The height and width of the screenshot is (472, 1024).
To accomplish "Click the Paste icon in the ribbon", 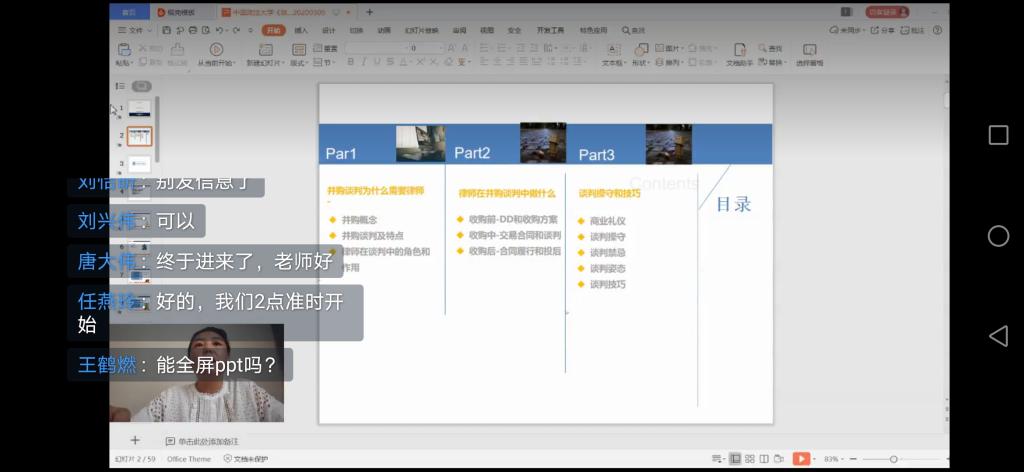I will point(123,50).
